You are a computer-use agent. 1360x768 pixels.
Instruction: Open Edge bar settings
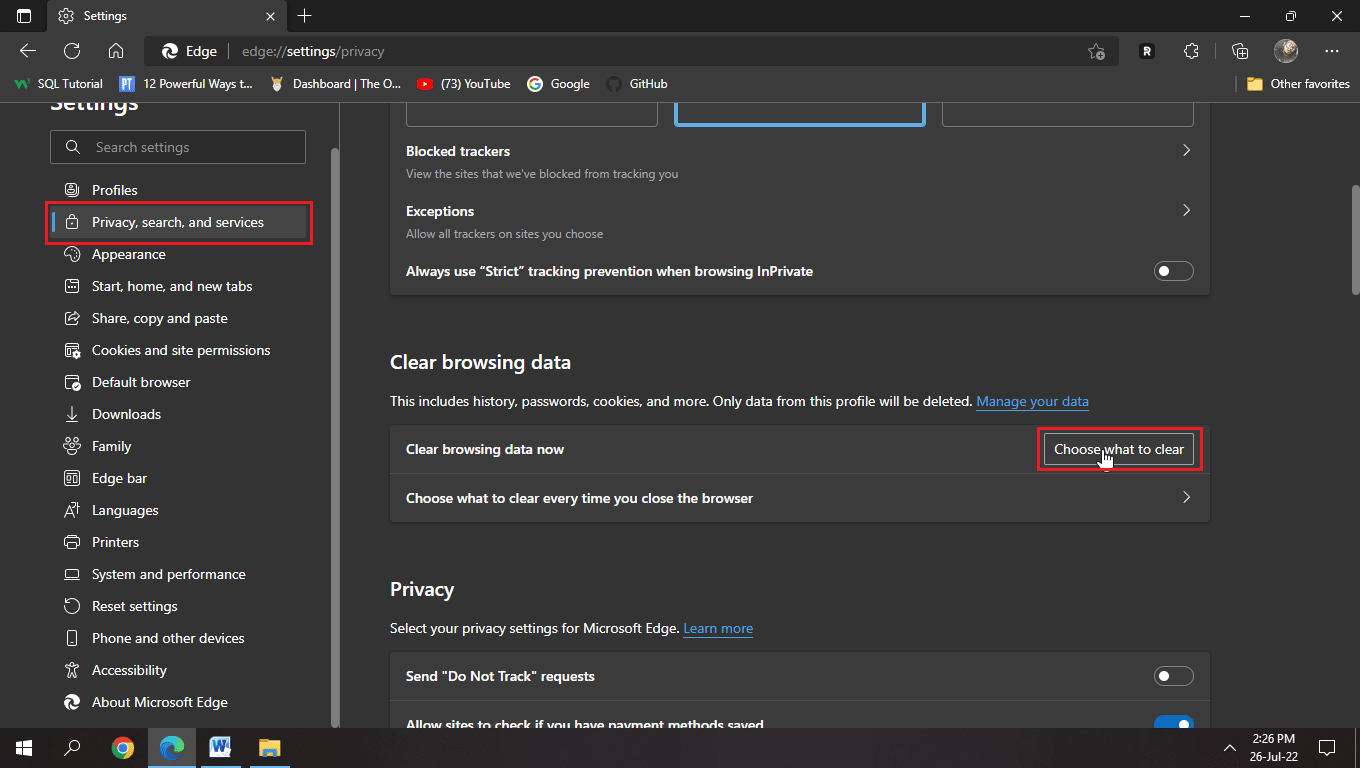point(178,478)
